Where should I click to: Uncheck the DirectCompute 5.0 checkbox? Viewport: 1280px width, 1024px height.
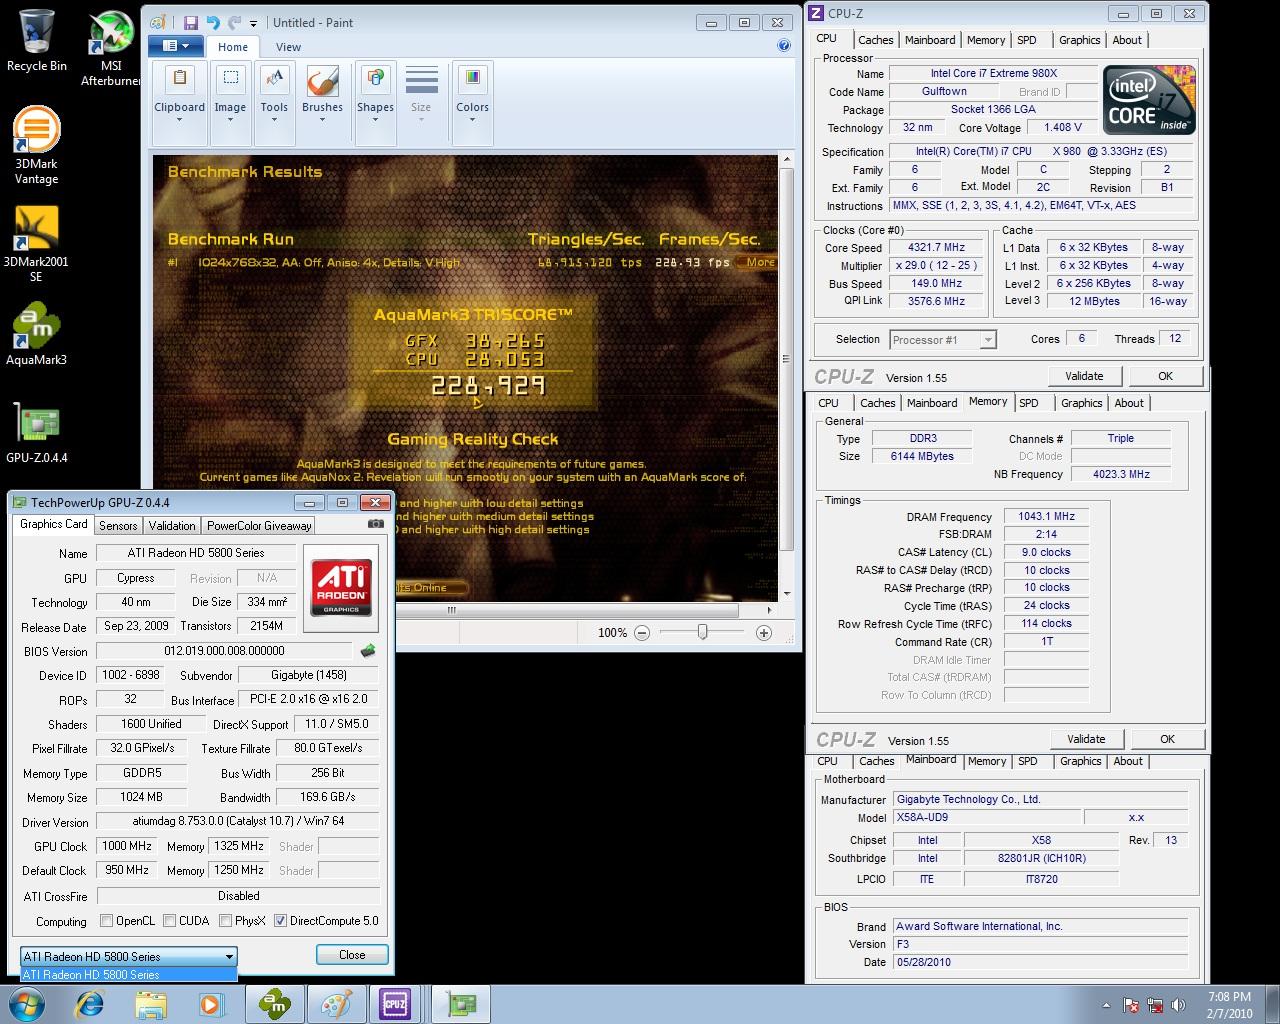(281, 921)
